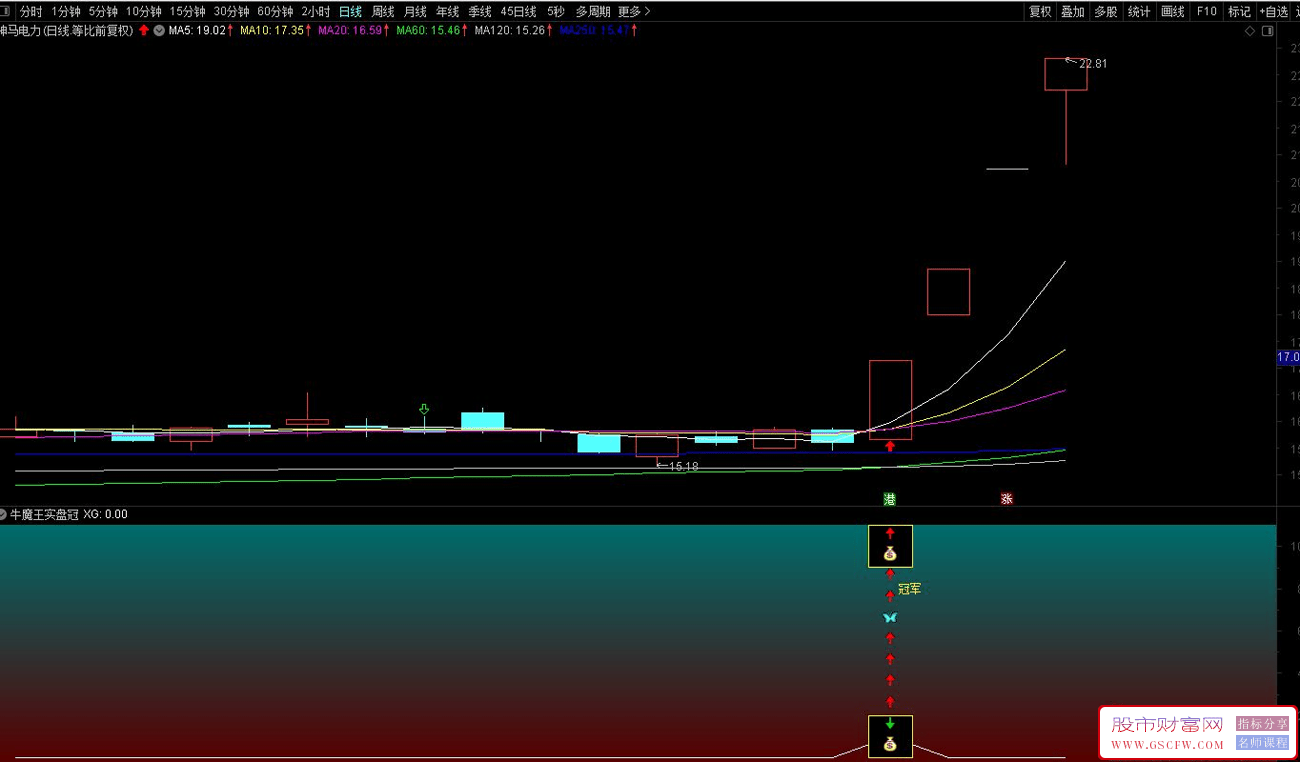Select the 5分钟 period tab
Viewport: 1300px width, 762px height.
103,12
